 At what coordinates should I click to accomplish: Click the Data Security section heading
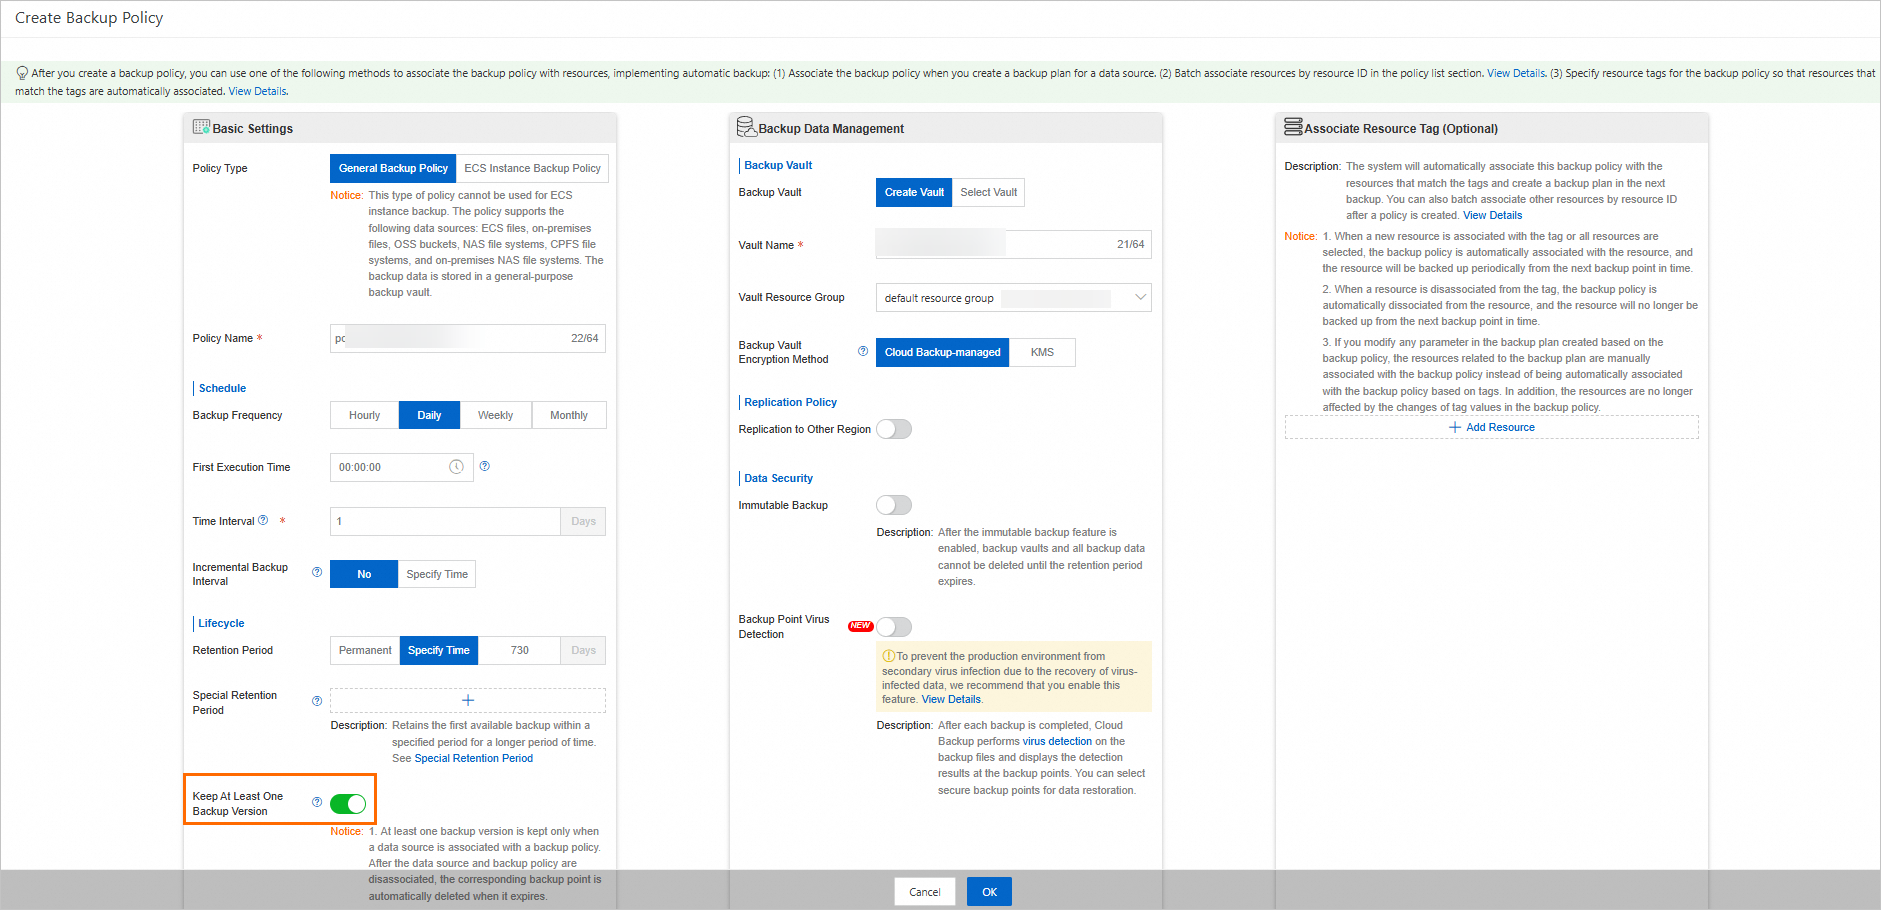(x=778, y=478)
